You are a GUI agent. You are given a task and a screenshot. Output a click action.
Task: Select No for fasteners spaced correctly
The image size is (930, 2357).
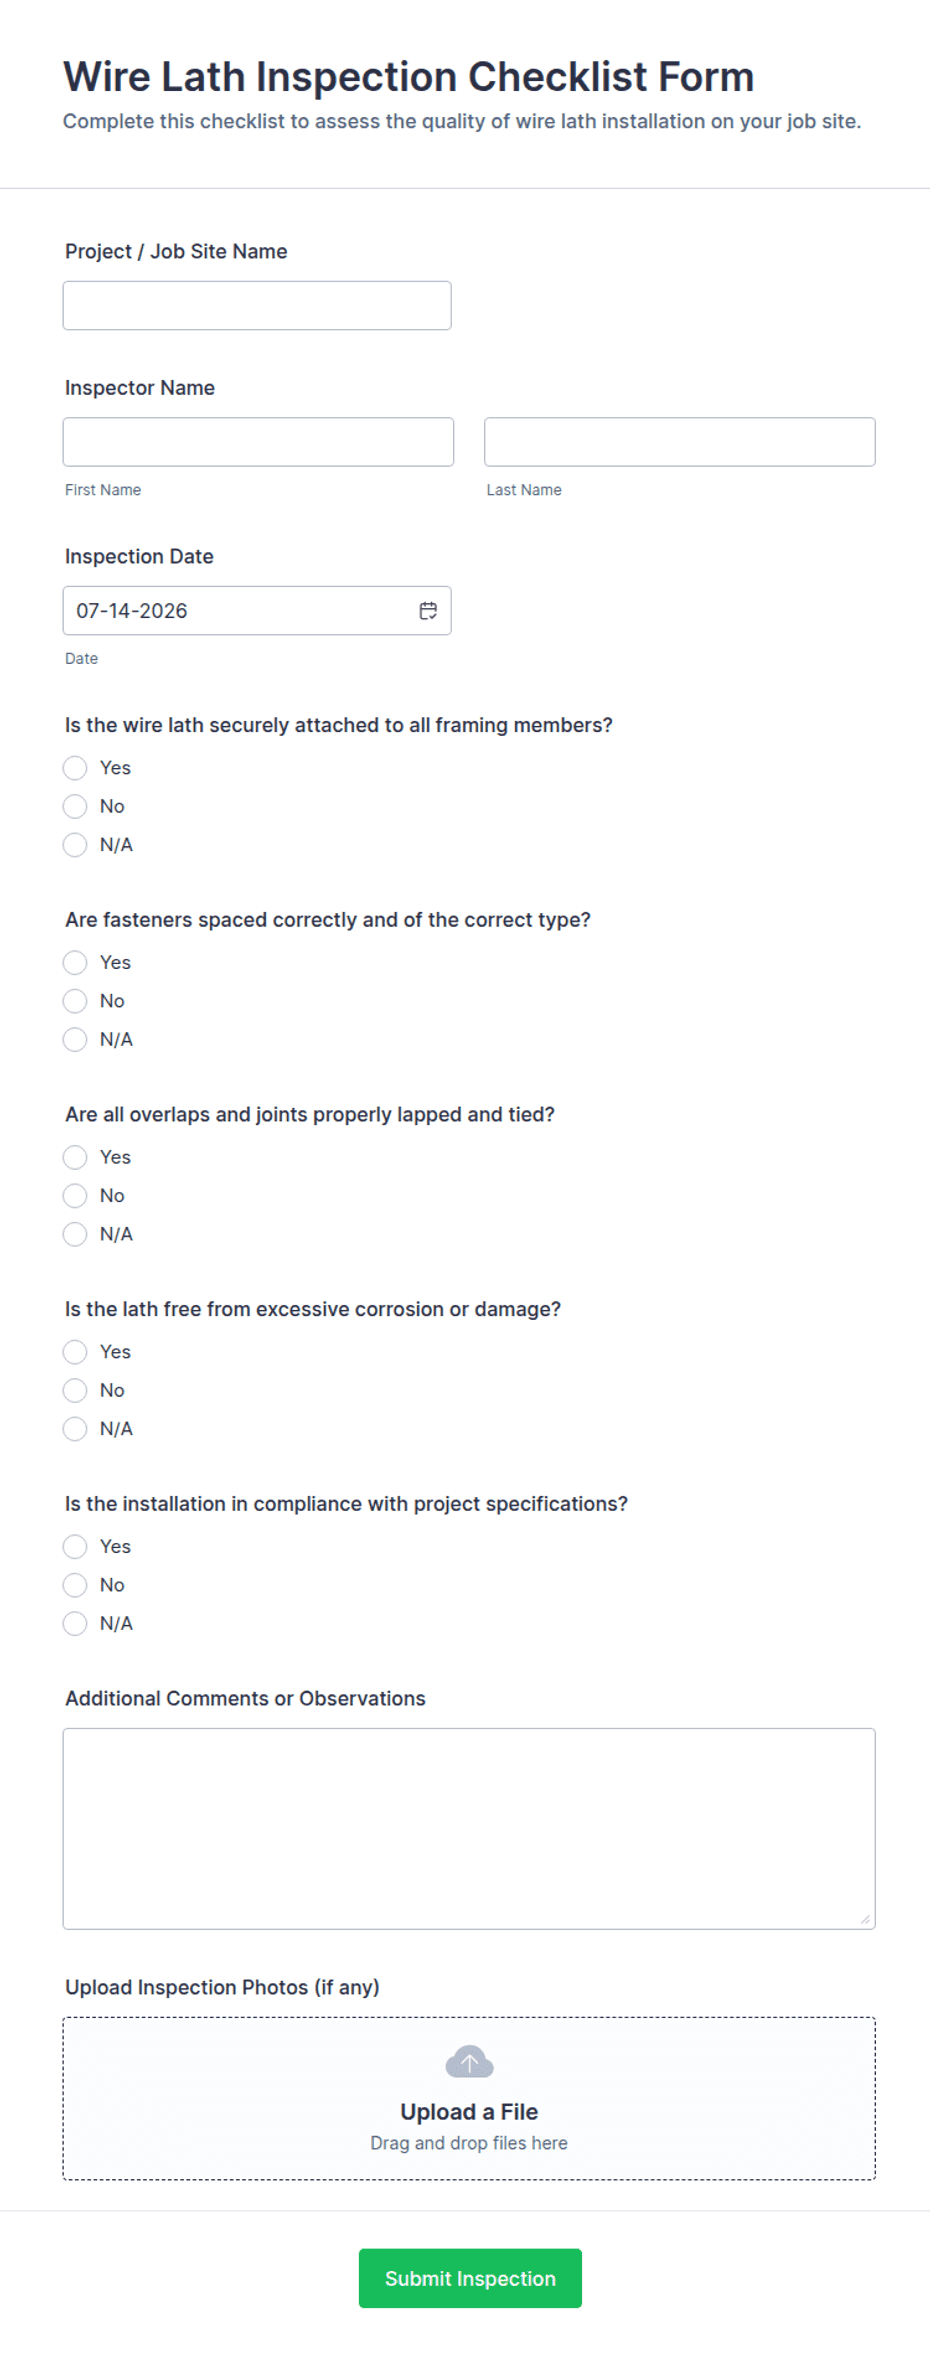[x=75, y=1001]
